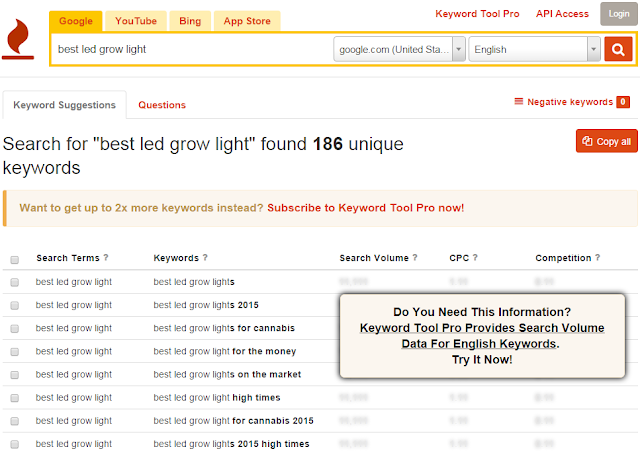This screenshot has height=451, width=640.
Task: Click the CPC column header
Action: click(459, 258)
